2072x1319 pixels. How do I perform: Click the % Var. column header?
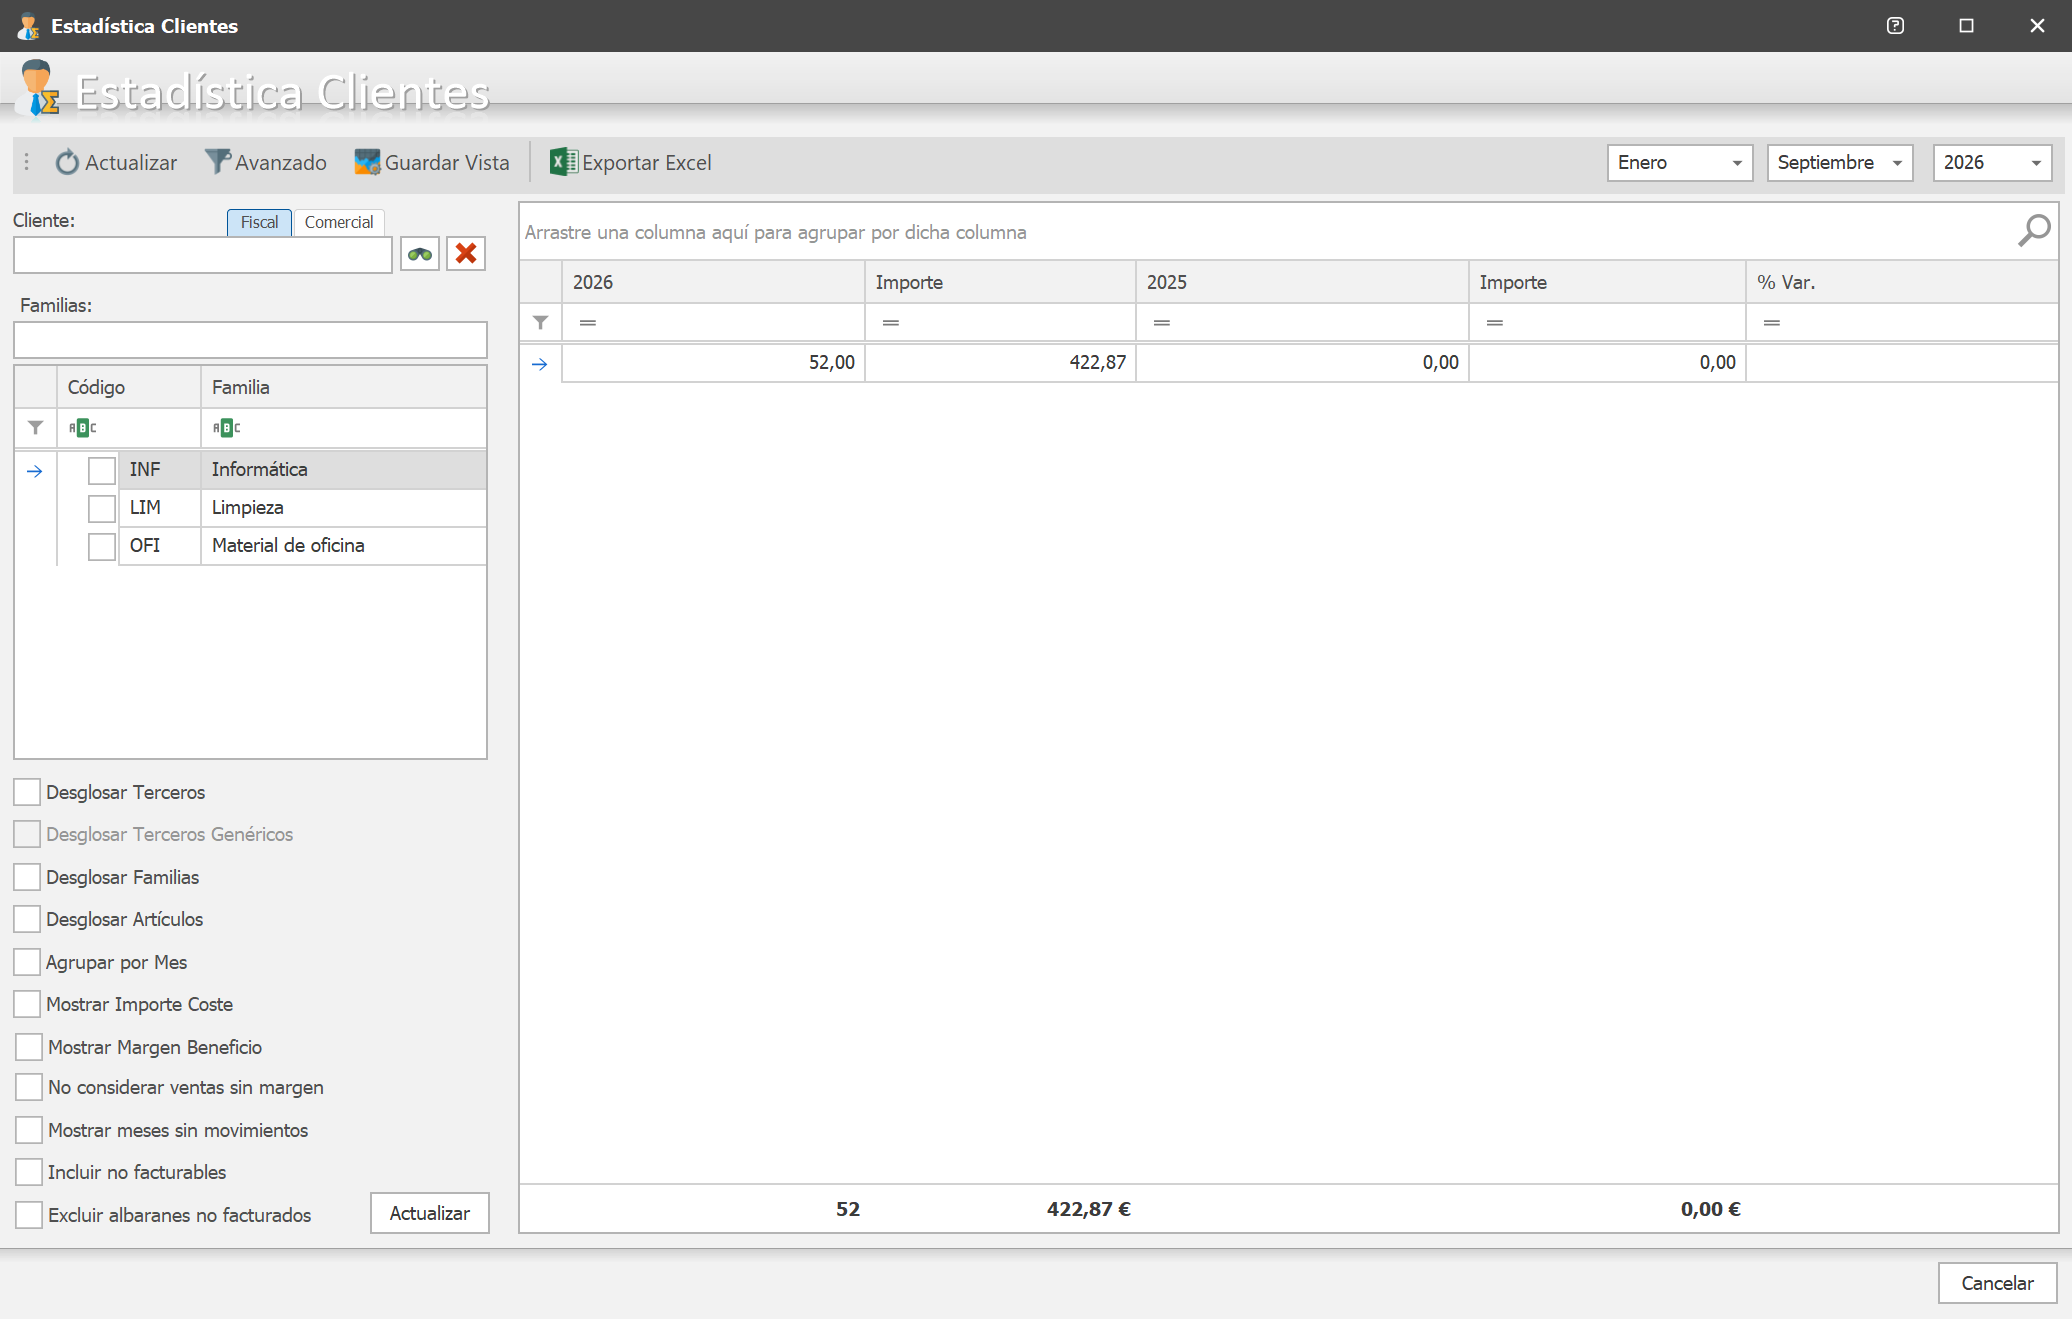click(1901, 282)
